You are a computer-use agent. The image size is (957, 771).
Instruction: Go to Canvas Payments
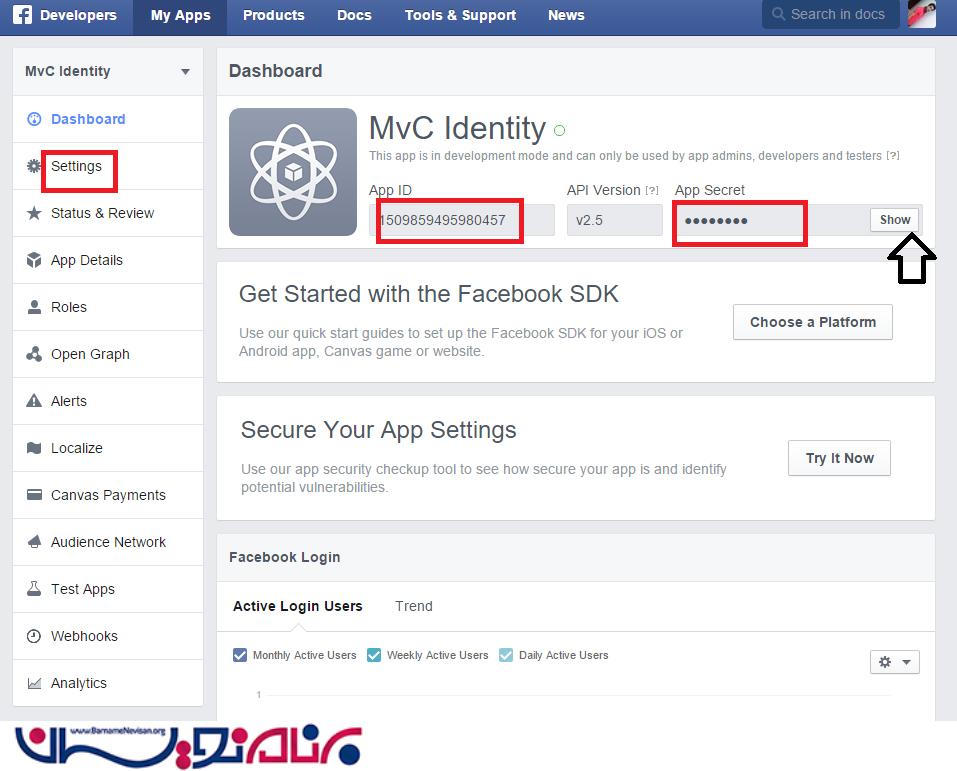[108, 495]
